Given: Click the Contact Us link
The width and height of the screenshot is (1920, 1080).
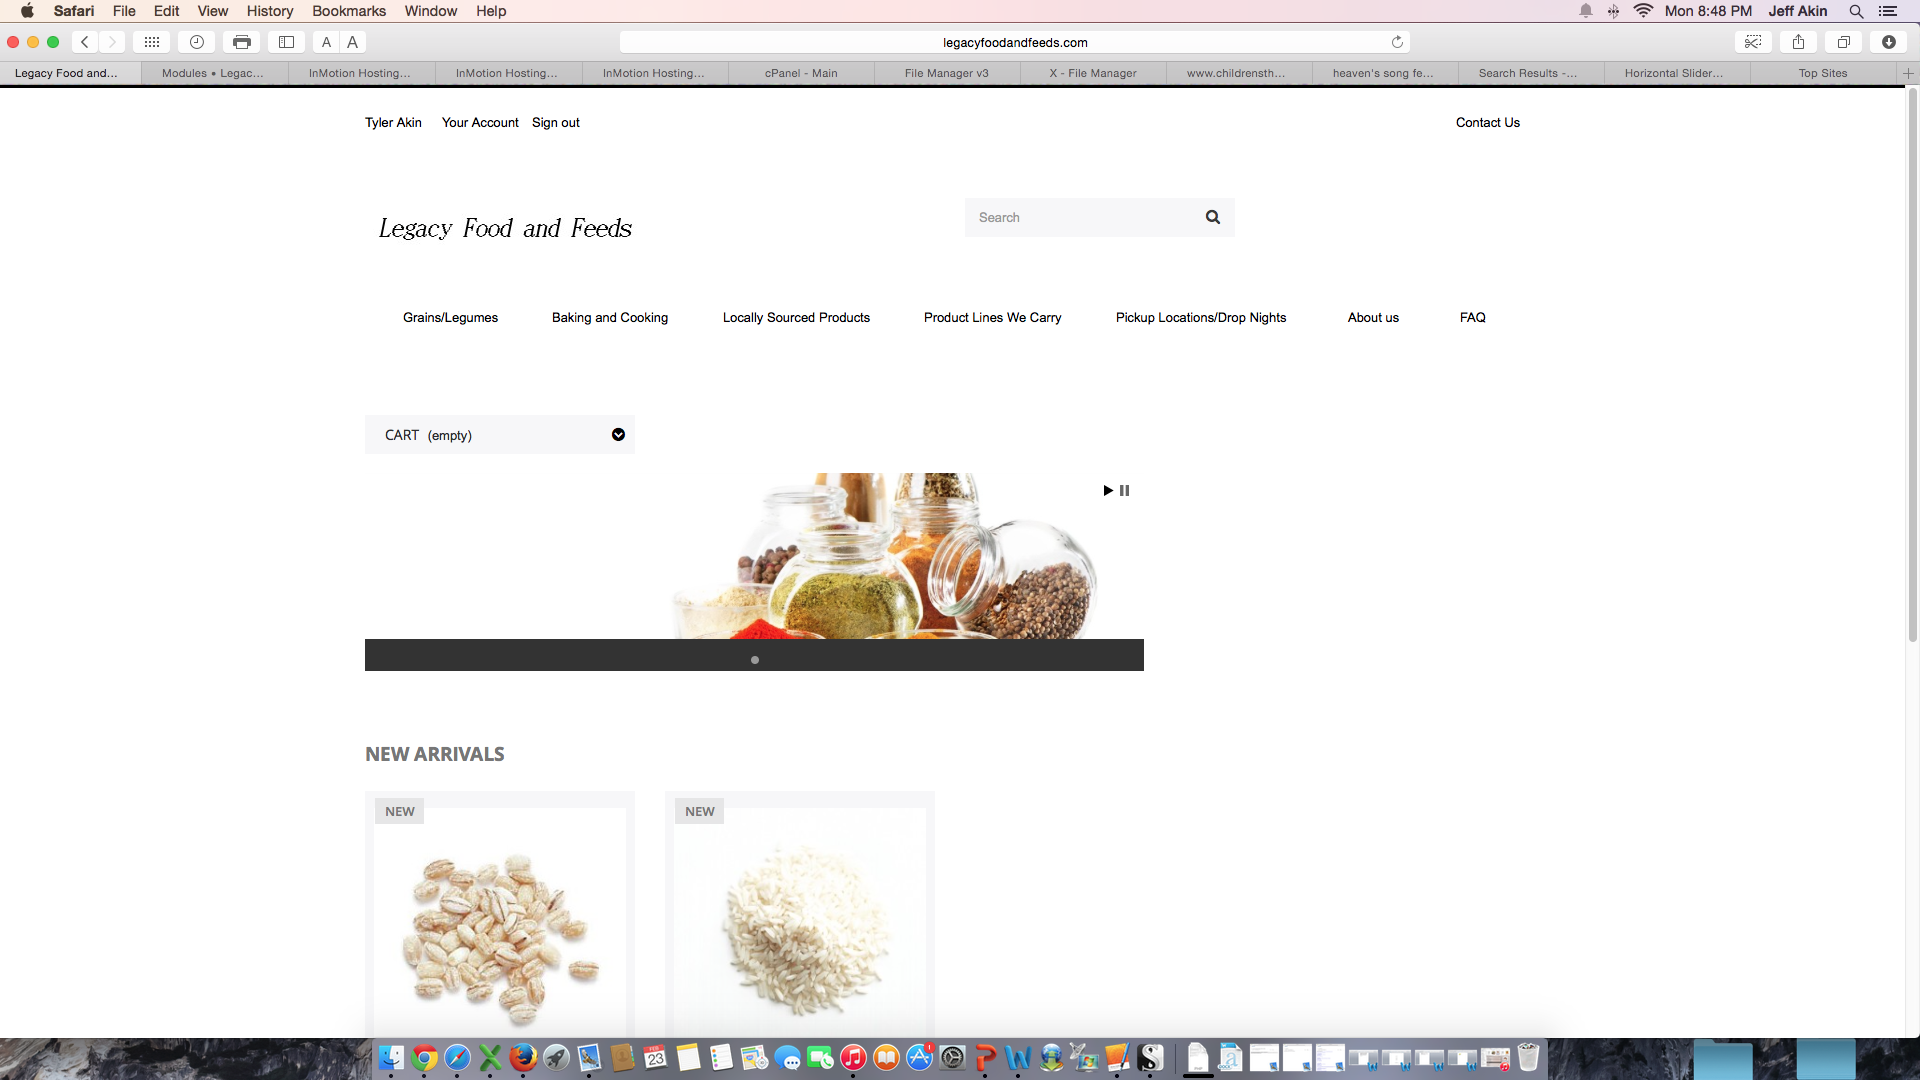Looking at the screenshot, I should (x=1487, y=122).
